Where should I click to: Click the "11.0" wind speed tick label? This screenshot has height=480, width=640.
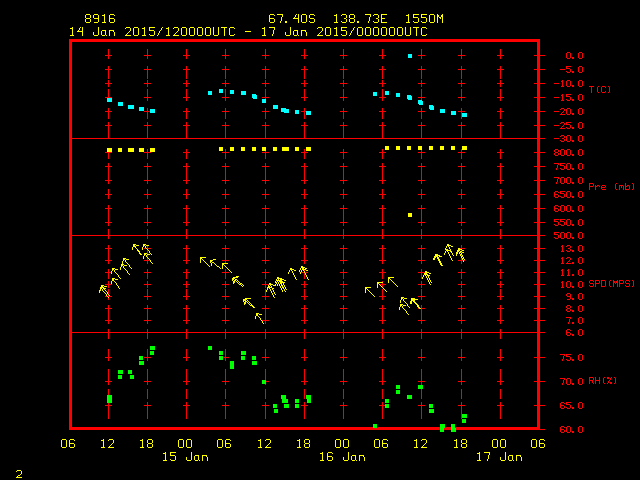[x=571, y=273]
